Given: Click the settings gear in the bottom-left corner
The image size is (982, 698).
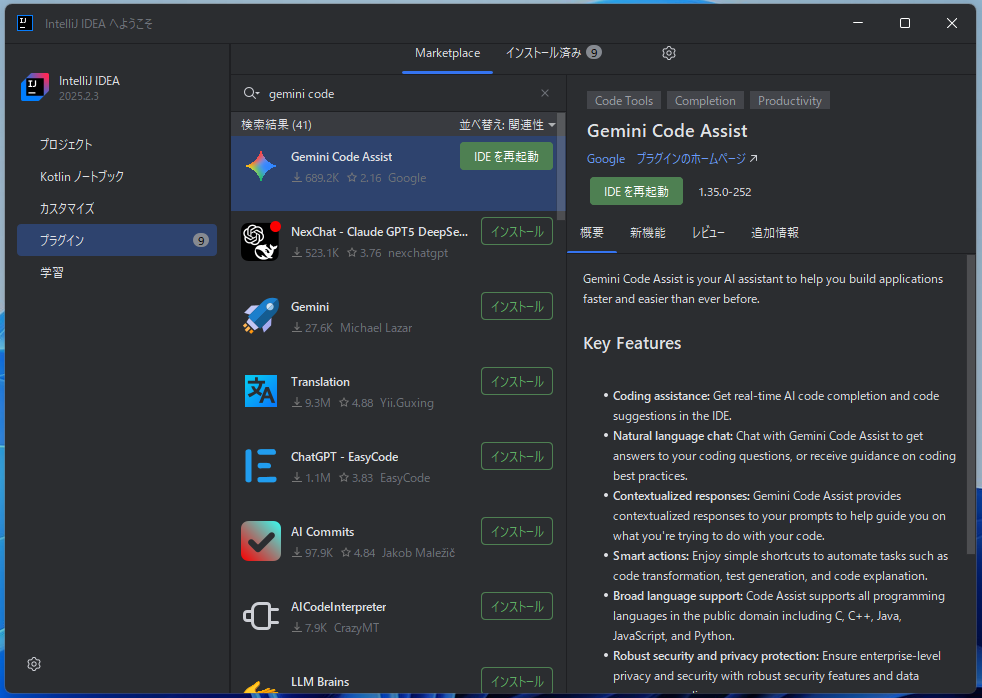Looking at the screenshot, I should [33, 664].
